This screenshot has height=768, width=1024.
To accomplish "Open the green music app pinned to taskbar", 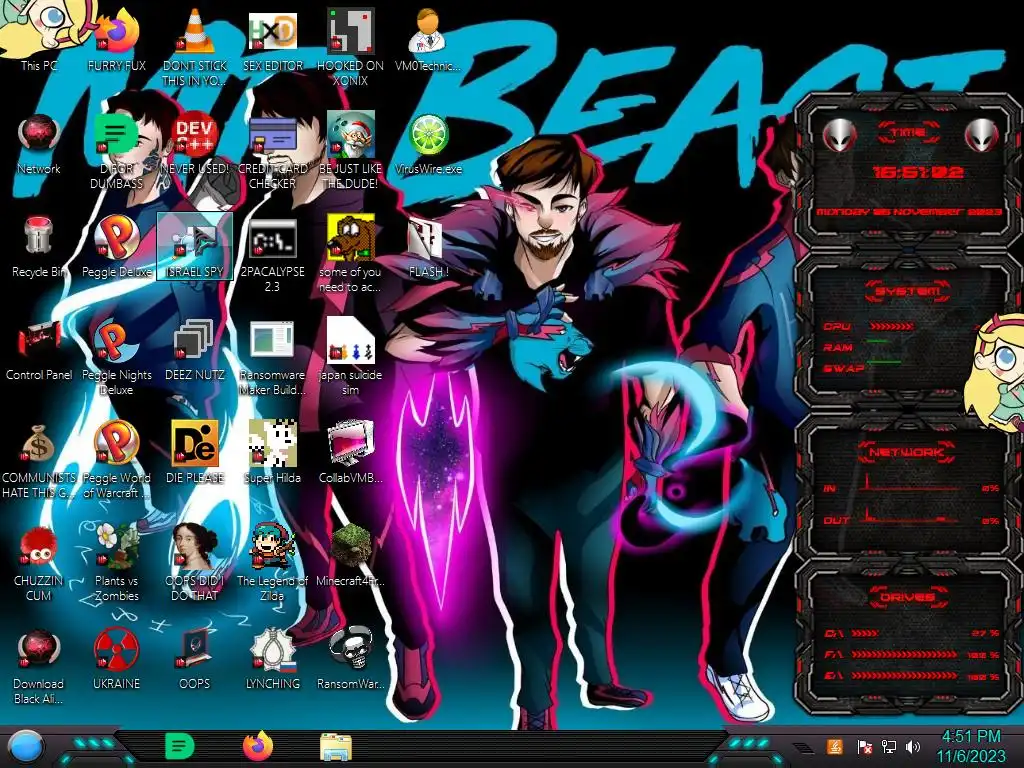I will pyautogui.click(x=178, y=746).
